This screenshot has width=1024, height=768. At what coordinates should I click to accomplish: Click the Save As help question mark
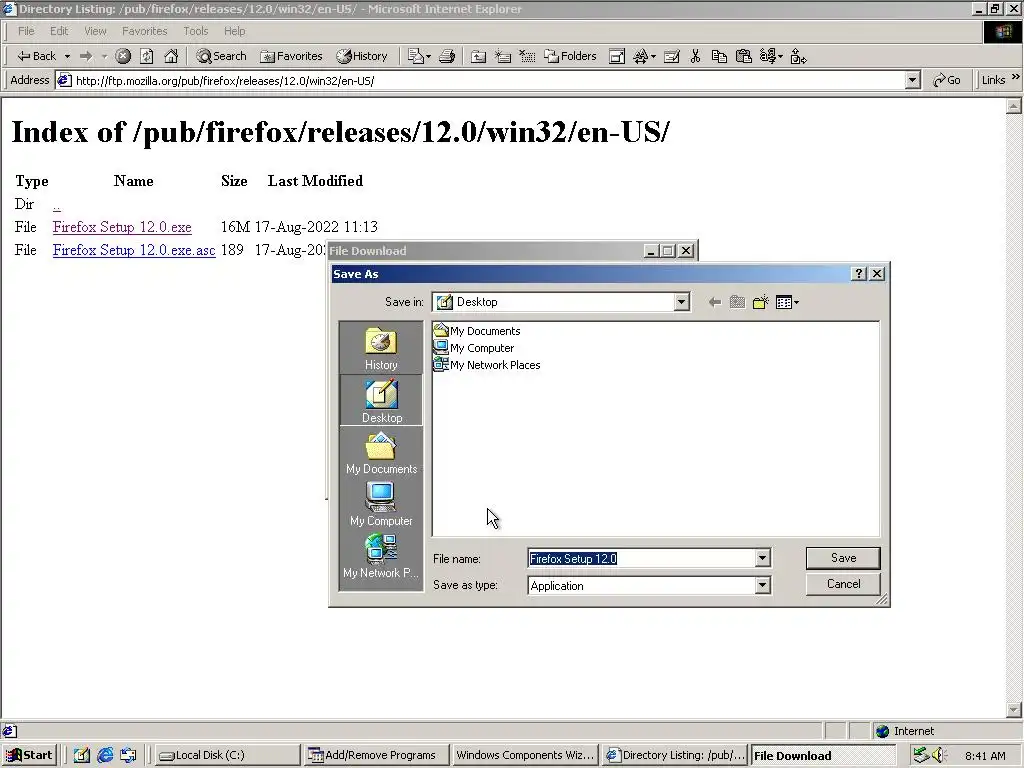click(859, 274)
